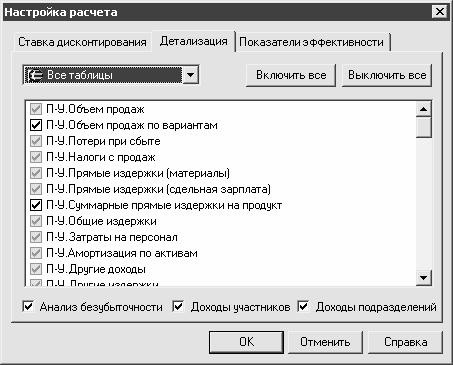Click the list scrollbar thumb
Image resolution: width=453 pixels, height=365 pixels.
[424, 127]
